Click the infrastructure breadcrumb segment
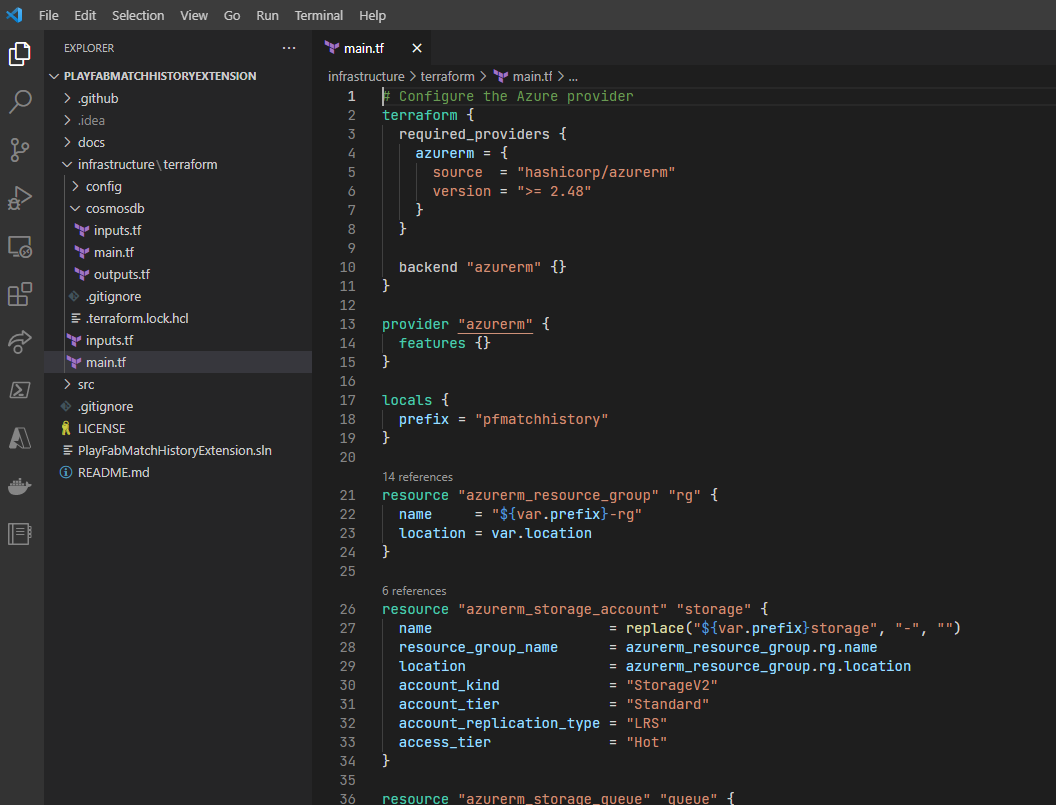The height and width of the screenshot is (805, 1056). (366, 76)
